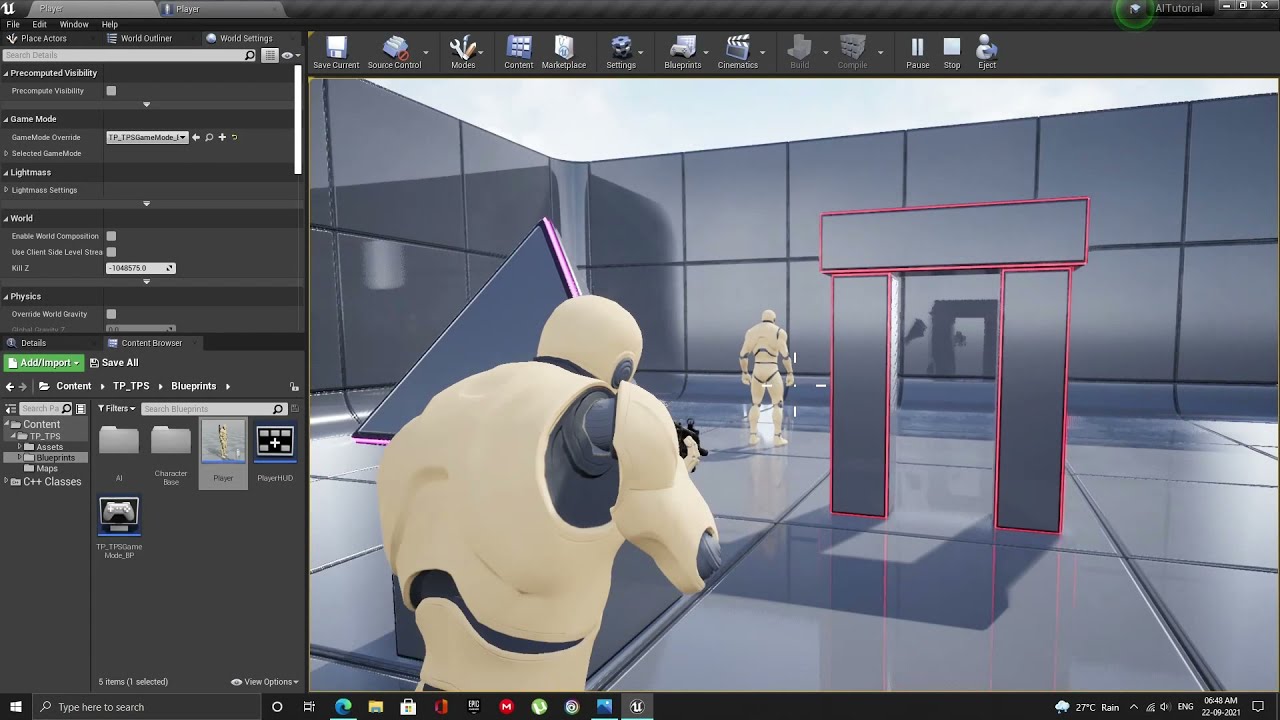
Task: Open the Cinematics toolbar icon
Action: point(738,53)
